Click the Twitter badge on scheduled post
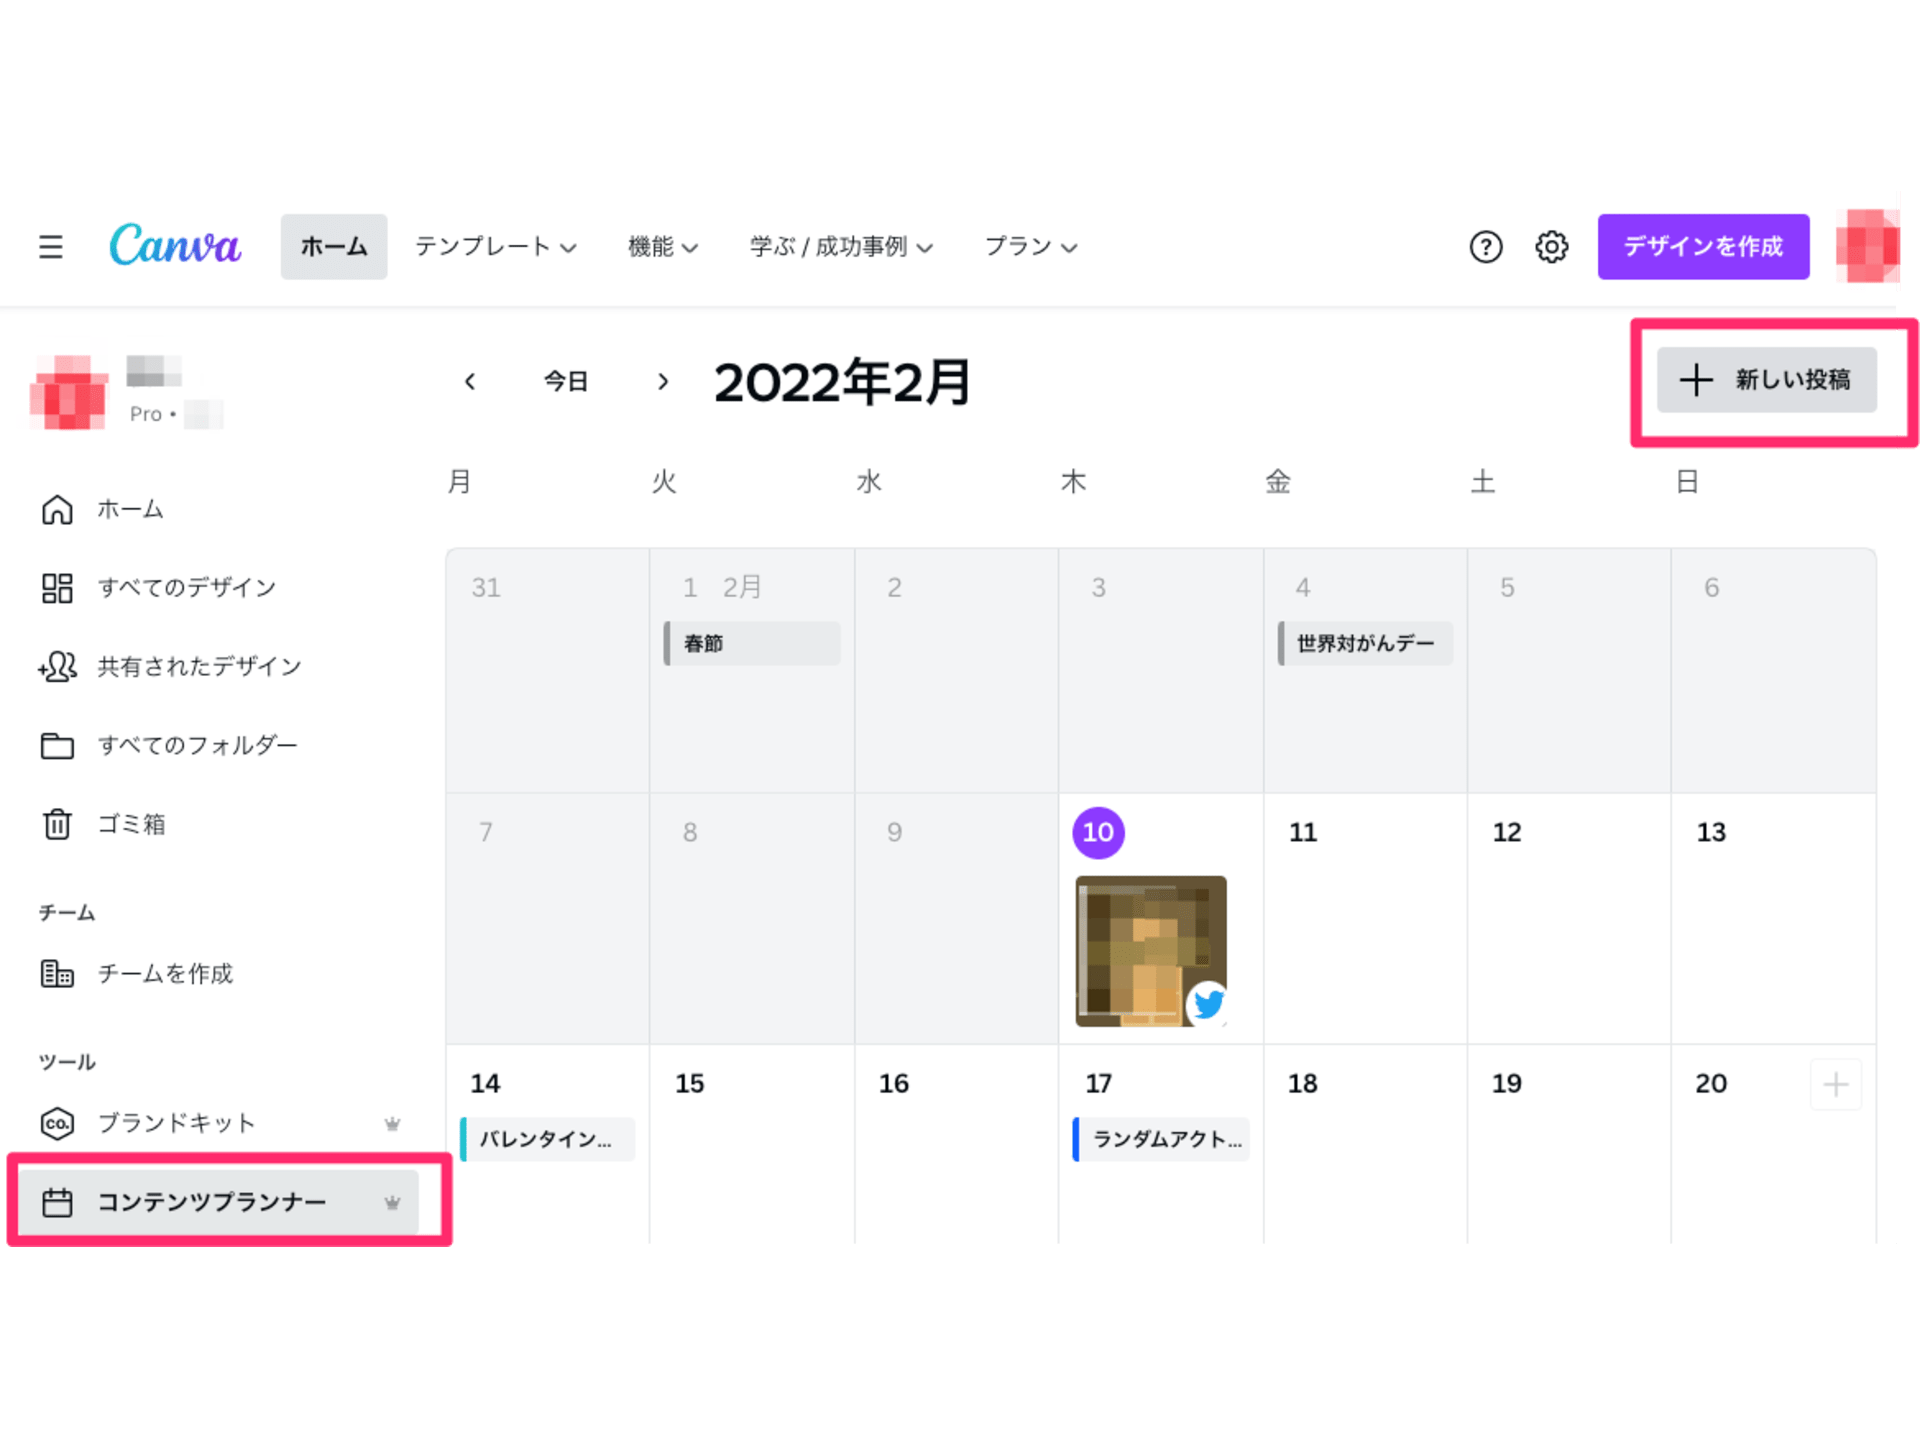The width and height of the screenshot is (1920, 1440). coord(1208,1003)
